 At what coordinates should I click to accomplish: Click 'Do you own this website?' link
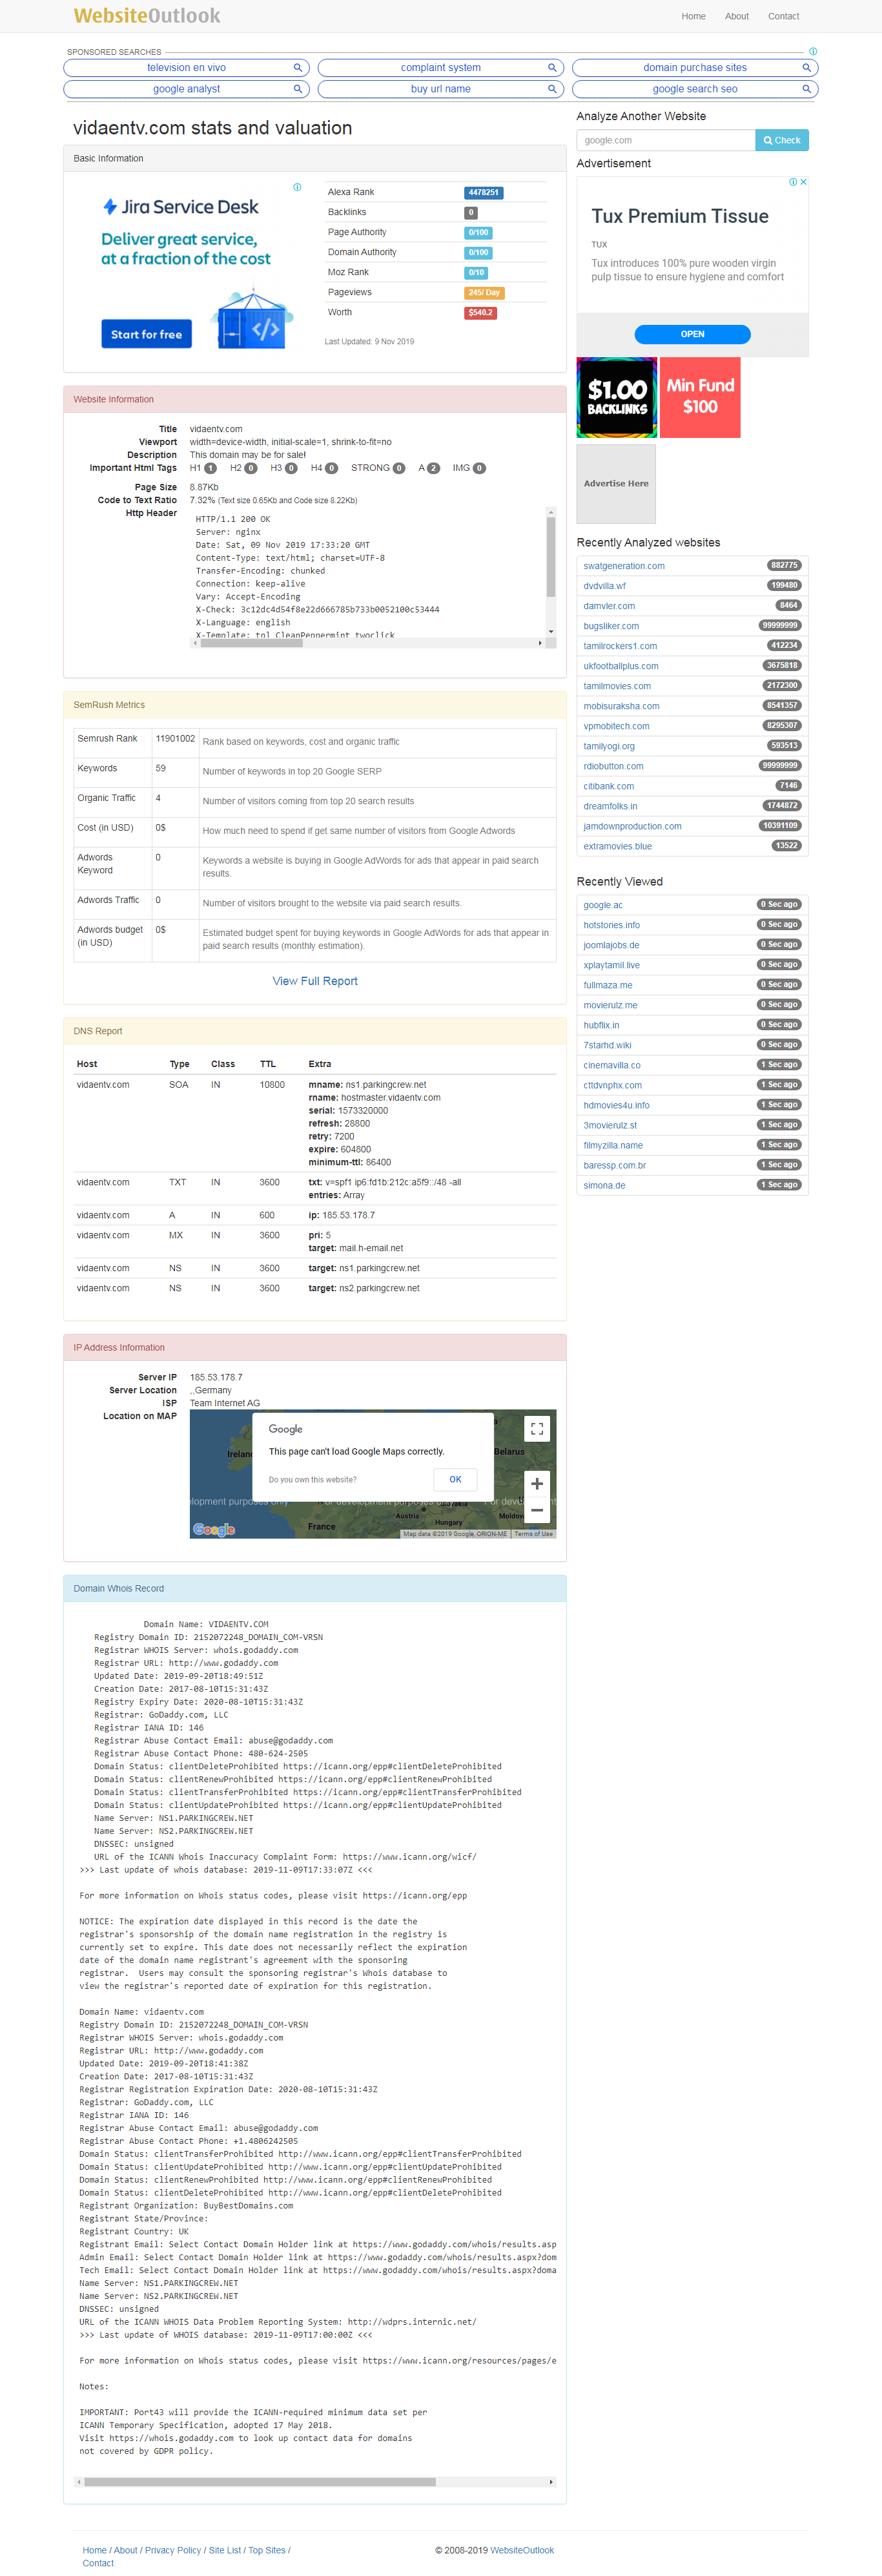coord(312,1480)
